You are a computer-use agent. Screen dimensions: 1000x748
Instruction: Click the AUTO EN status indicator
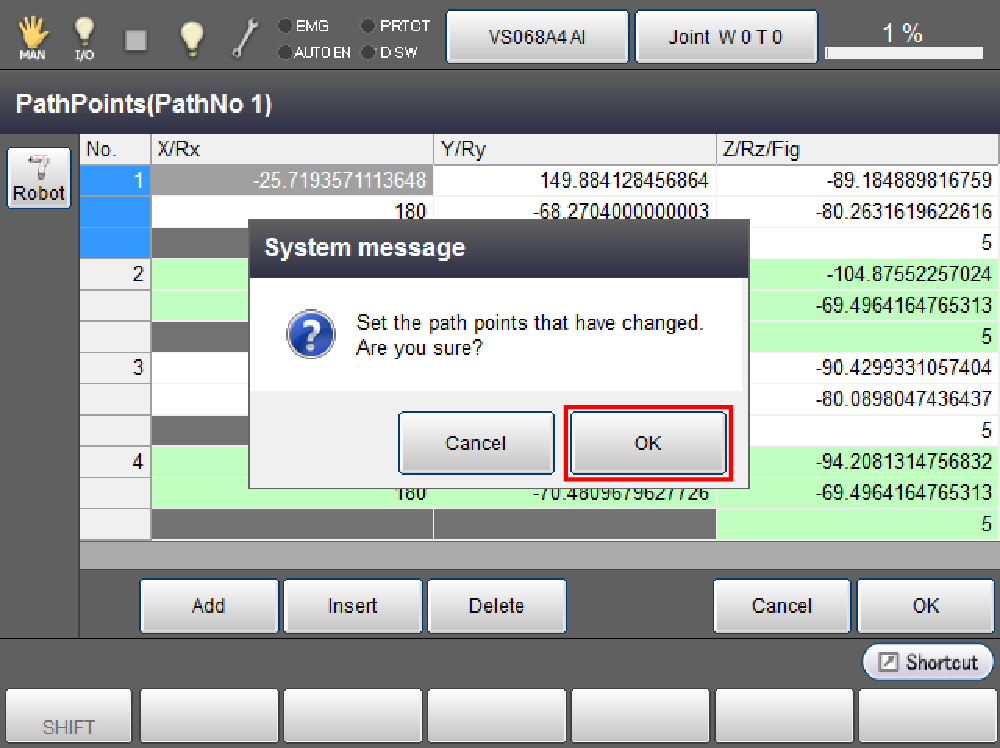pos(314,52)
